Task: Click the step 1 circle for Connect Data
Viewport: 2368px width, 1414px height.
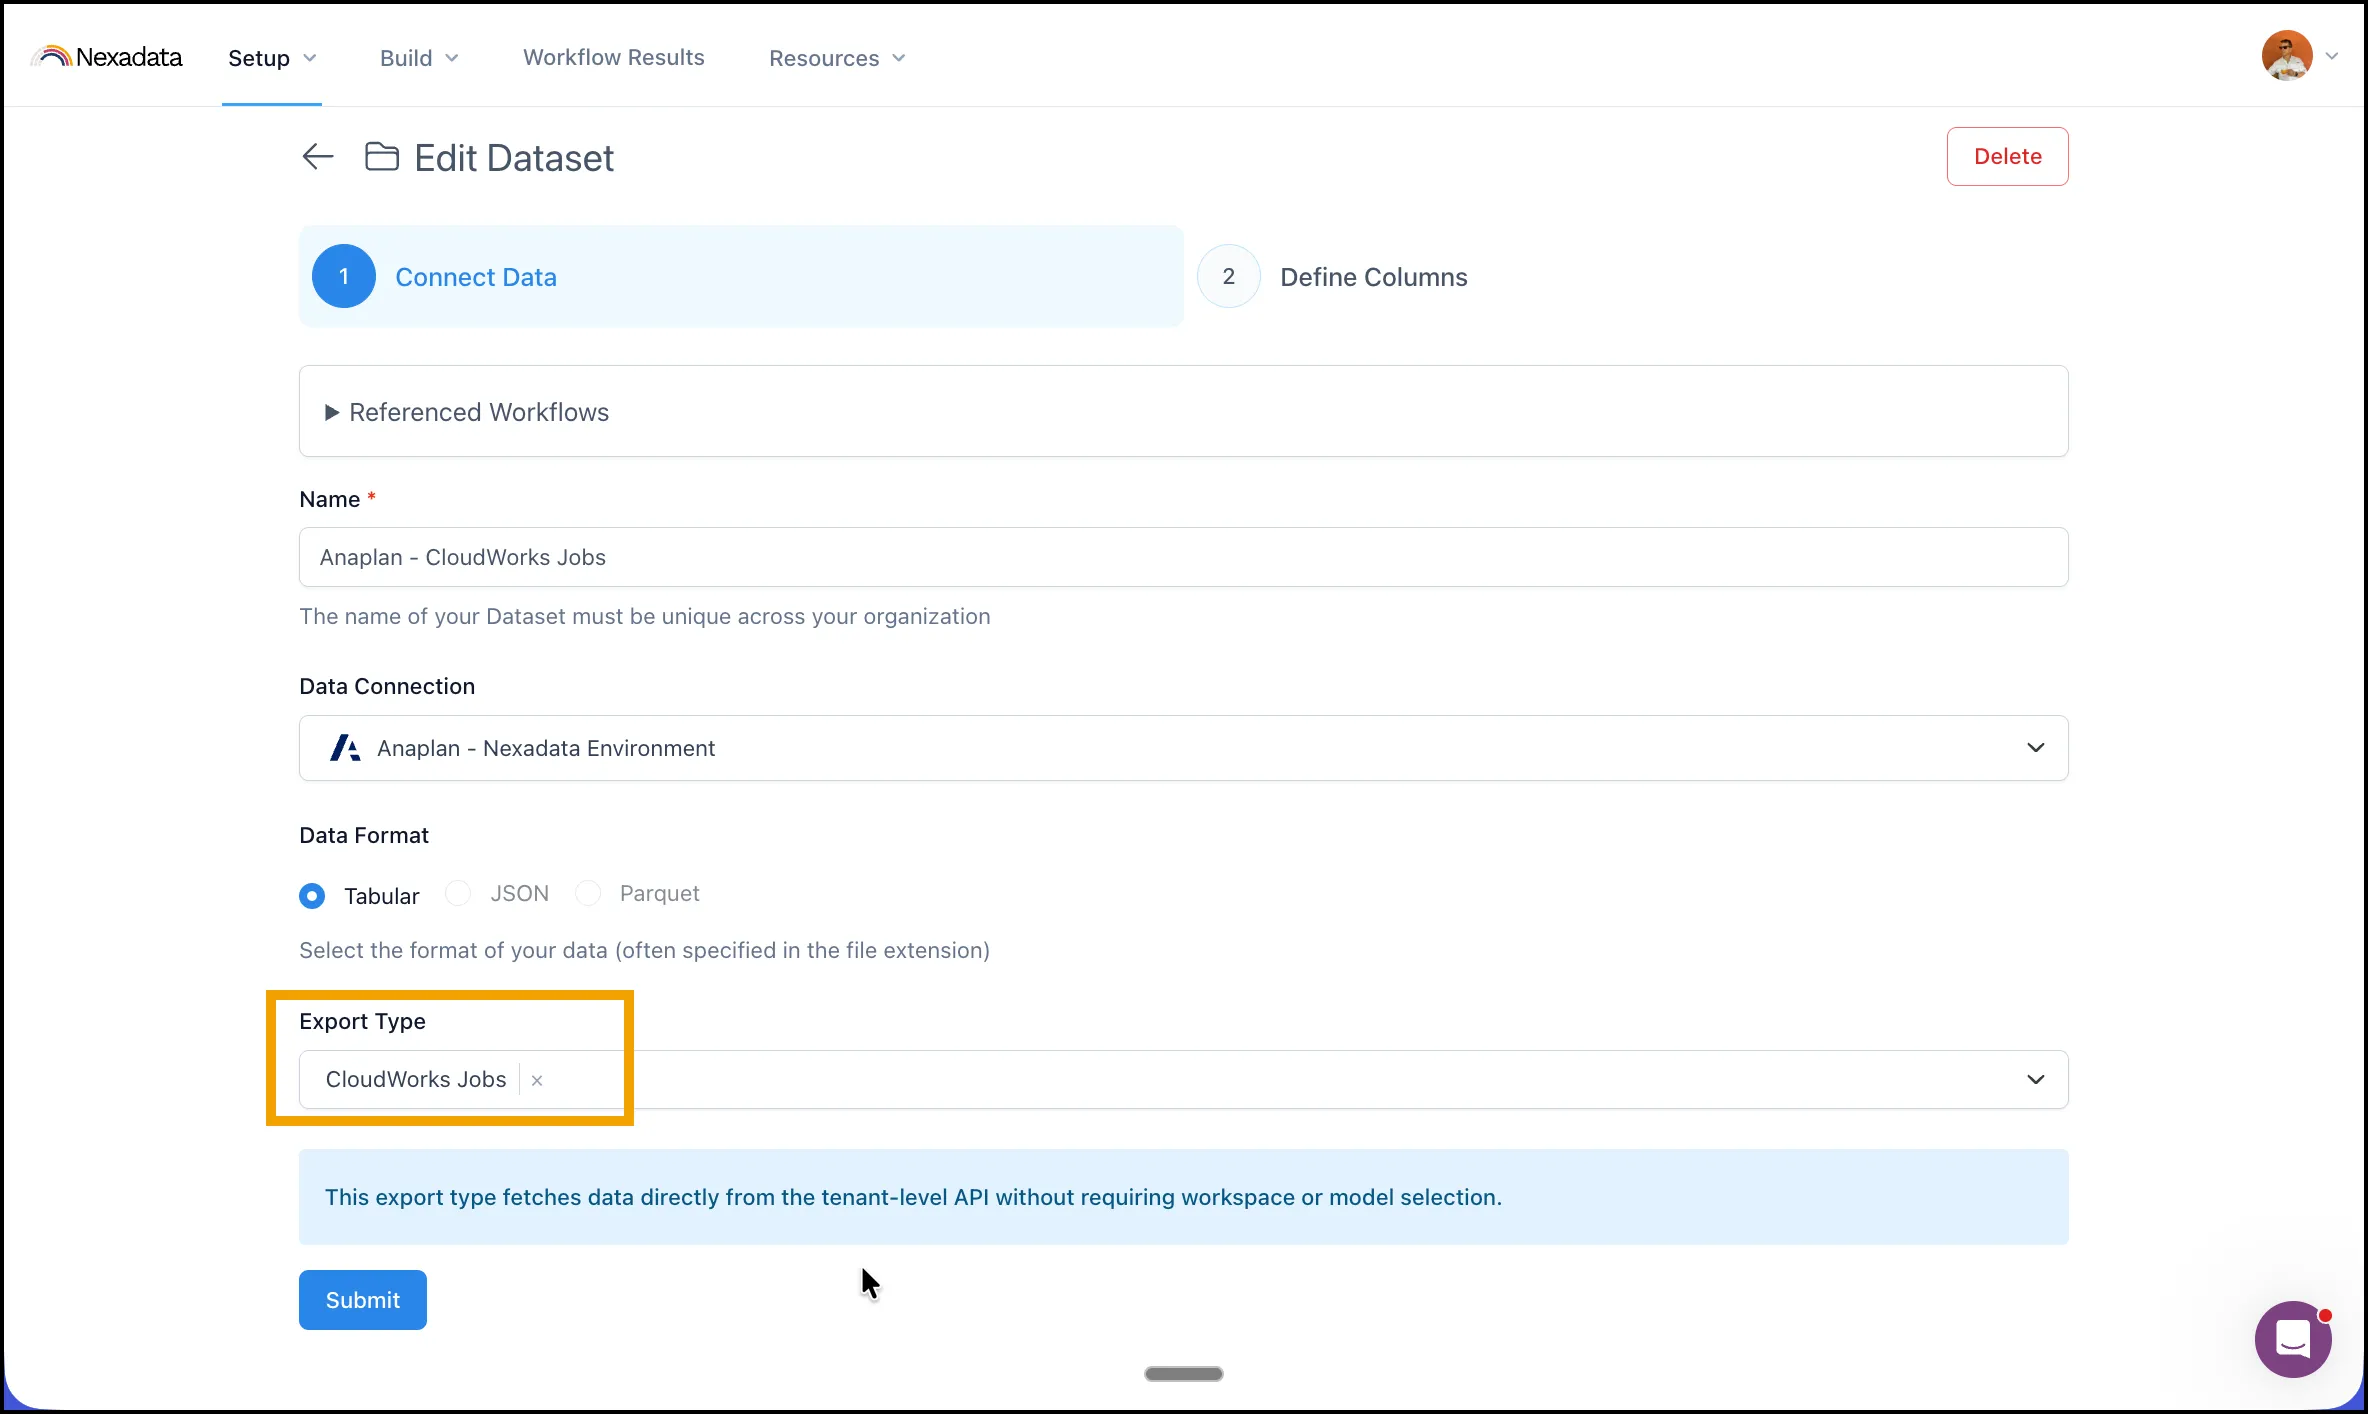Action: point(344,276)
